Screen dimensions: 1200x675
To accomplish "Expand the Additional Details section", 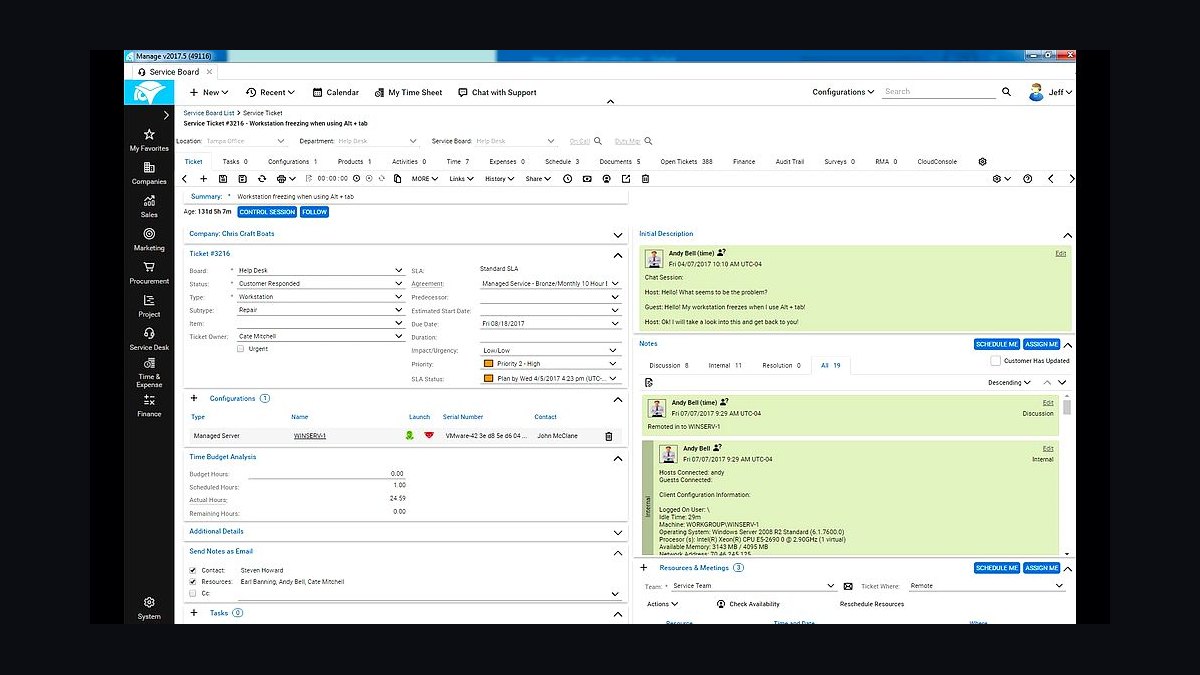I will pyautogui.click(x=617, y=531).
